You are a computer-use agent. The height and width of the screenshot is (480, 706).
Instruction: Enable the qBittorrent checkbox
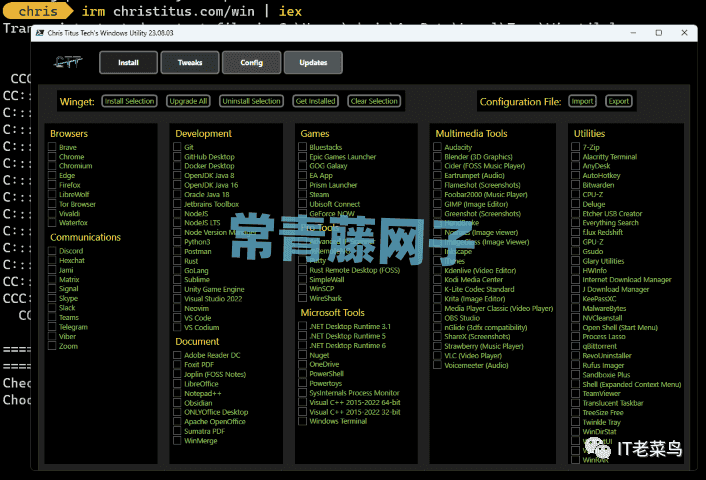coord(575,346)
